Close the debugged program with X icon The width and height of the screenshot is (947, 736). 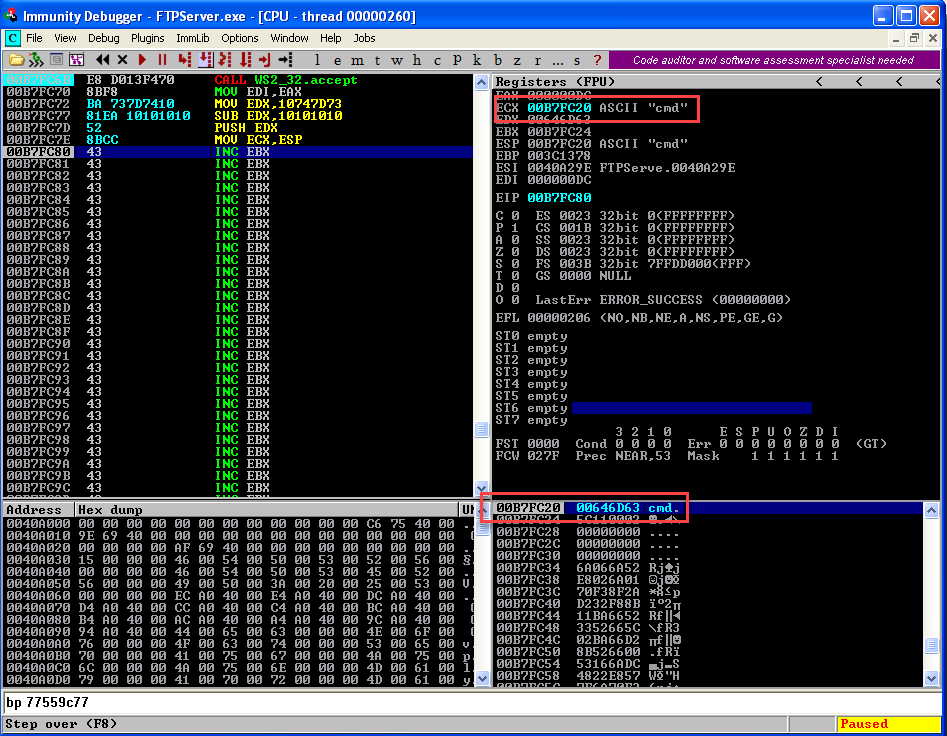(x=123, y=60)
